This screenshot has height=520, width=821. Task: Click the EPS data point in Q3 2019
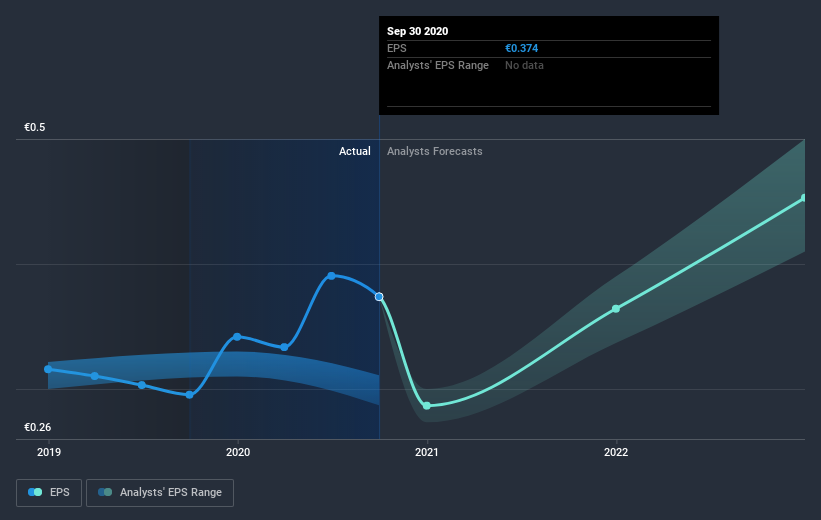142,385
